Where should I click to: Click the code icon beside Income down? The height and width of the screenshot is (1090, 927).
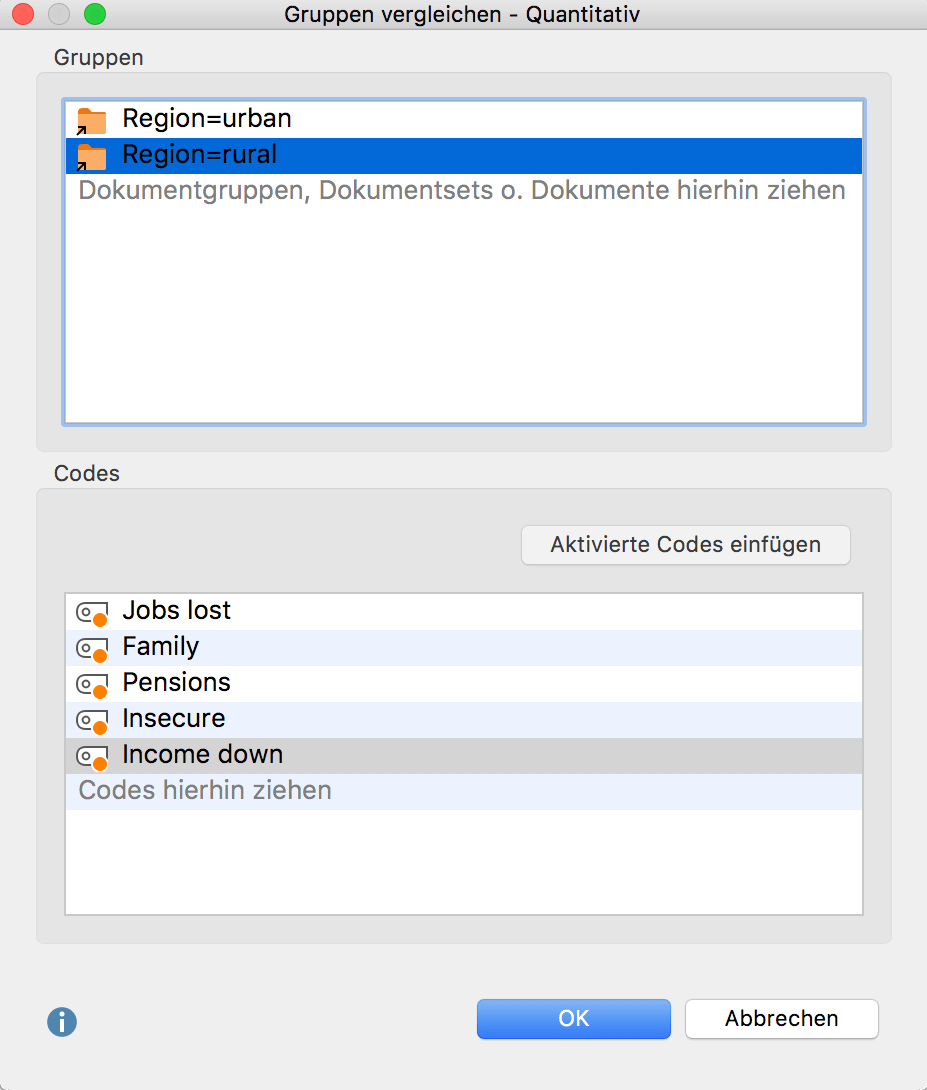coord(92,755)
